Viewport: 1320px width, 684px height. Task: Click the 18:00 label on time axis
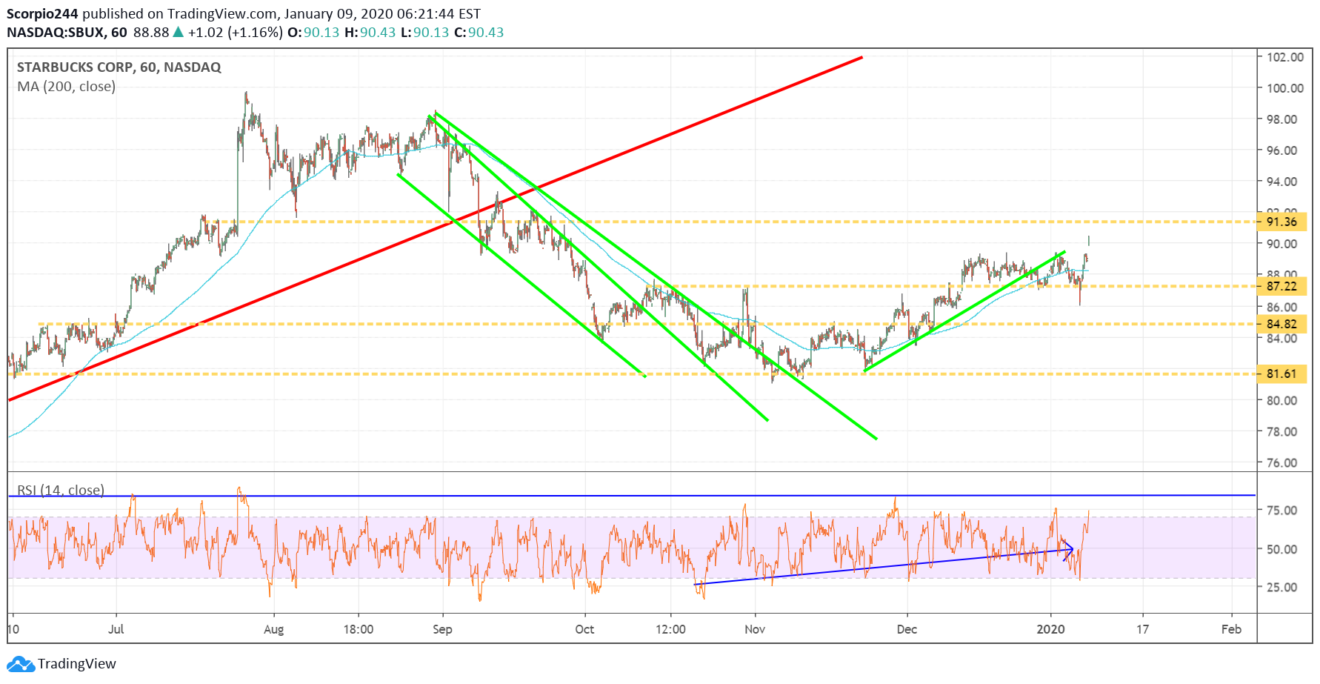coord(358,630)
